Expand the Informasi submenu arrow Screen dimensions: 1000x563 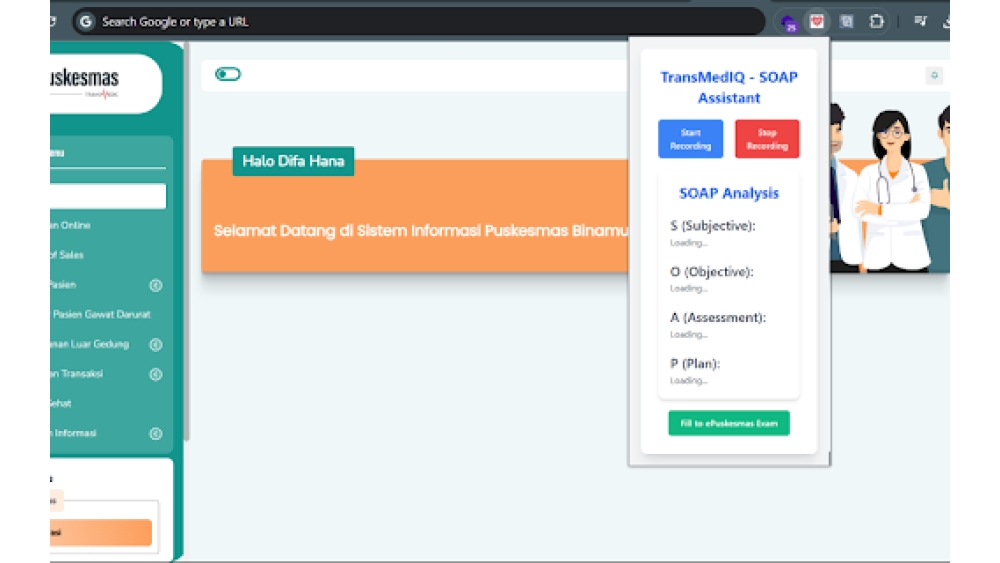point(155,434)
